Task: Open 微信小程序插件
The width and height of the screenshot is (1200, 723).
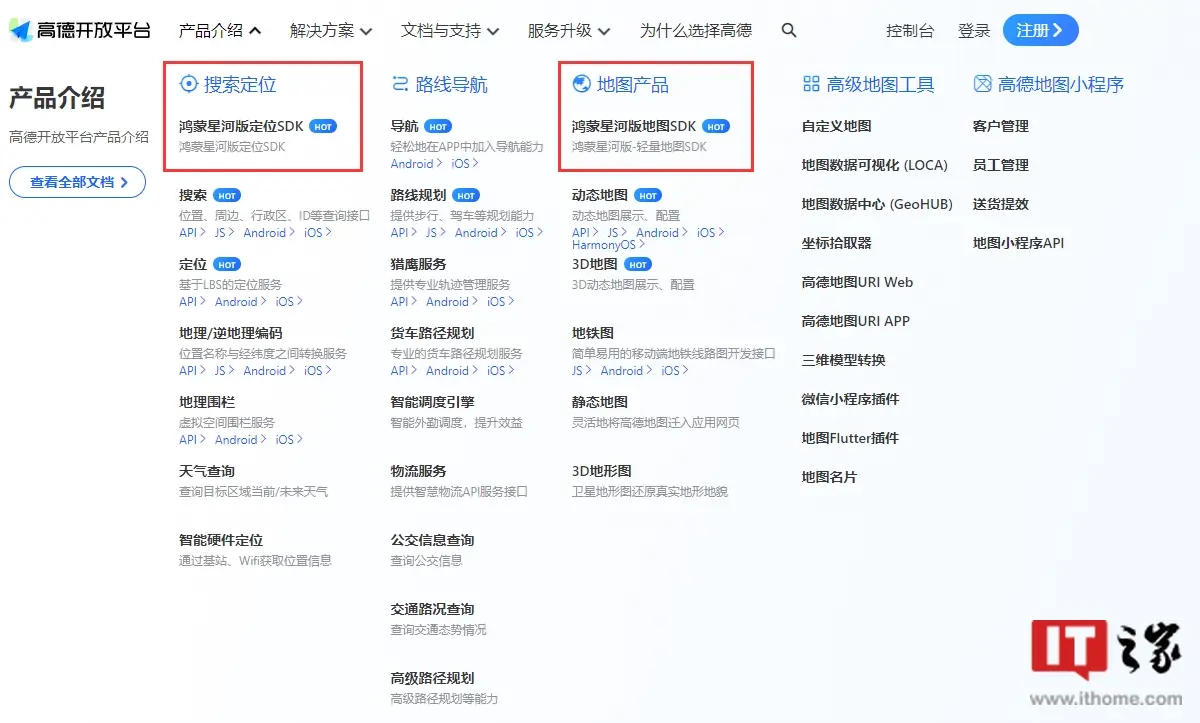Action: pyautogui.click(x=851, y=399)
